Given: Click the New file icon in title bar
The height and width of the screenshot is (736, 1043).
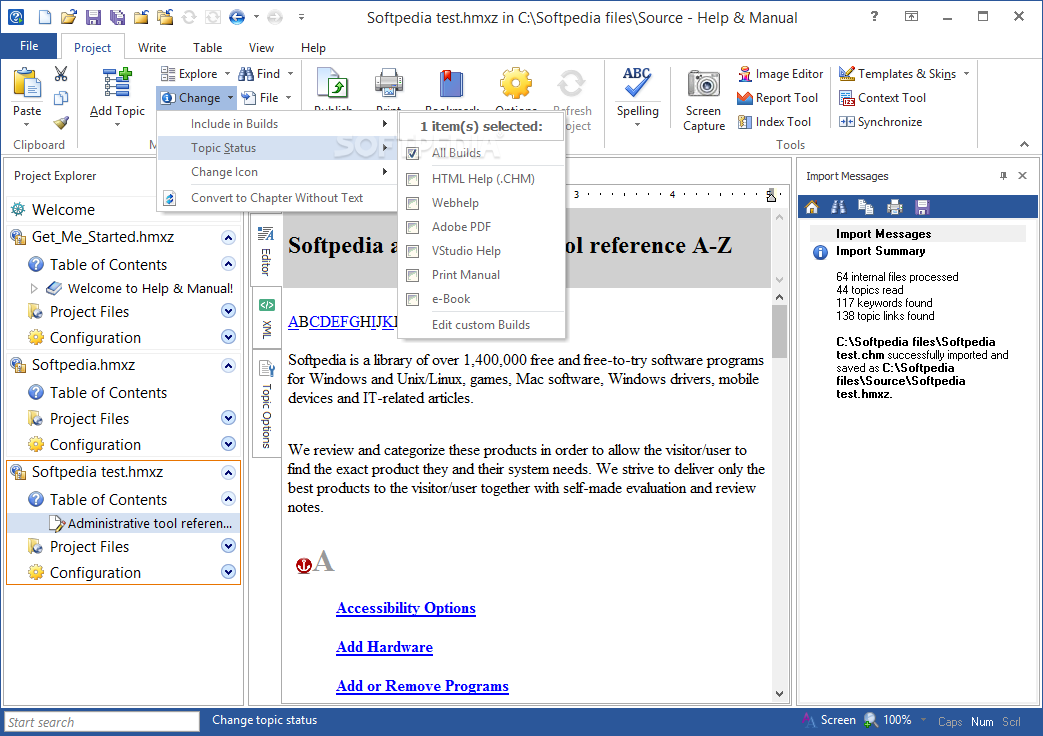Looking at the screenshot, I should click(45, 17).
